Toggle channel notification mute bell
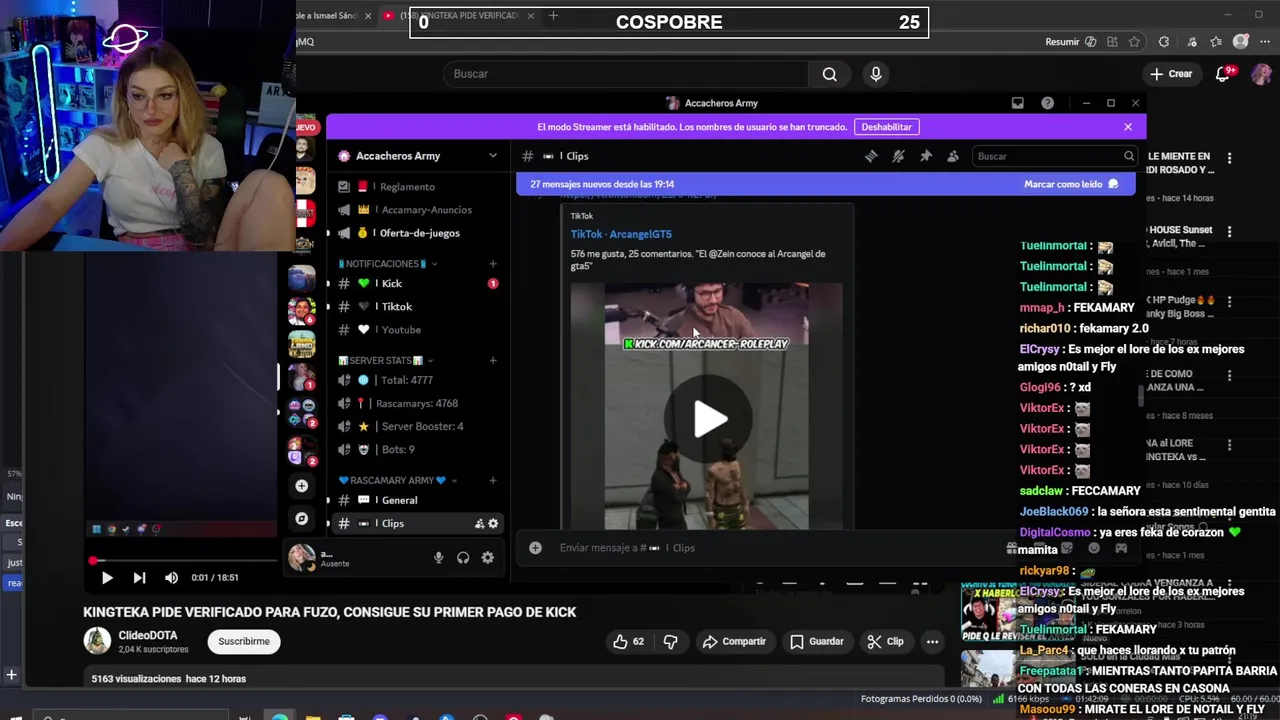The image size is (1280, 720). [x=898, y=156]
